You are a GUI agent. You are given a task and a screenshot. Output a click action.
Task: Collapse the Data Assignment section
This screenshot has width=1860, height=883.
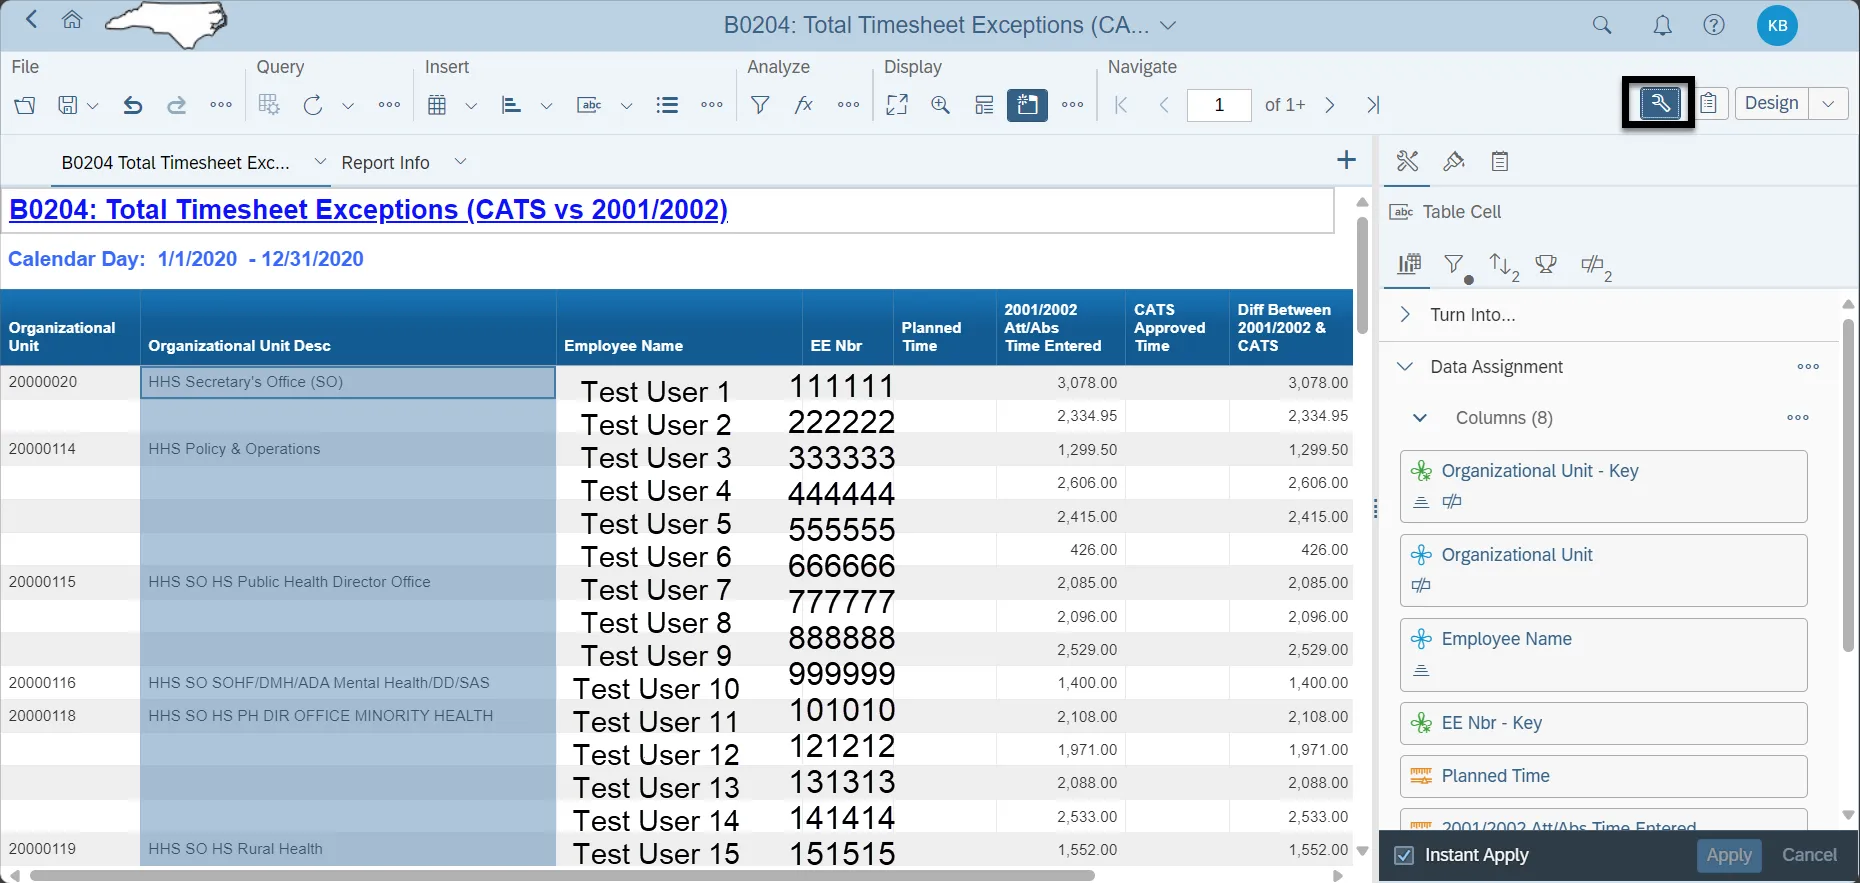tap(1405, 367)
